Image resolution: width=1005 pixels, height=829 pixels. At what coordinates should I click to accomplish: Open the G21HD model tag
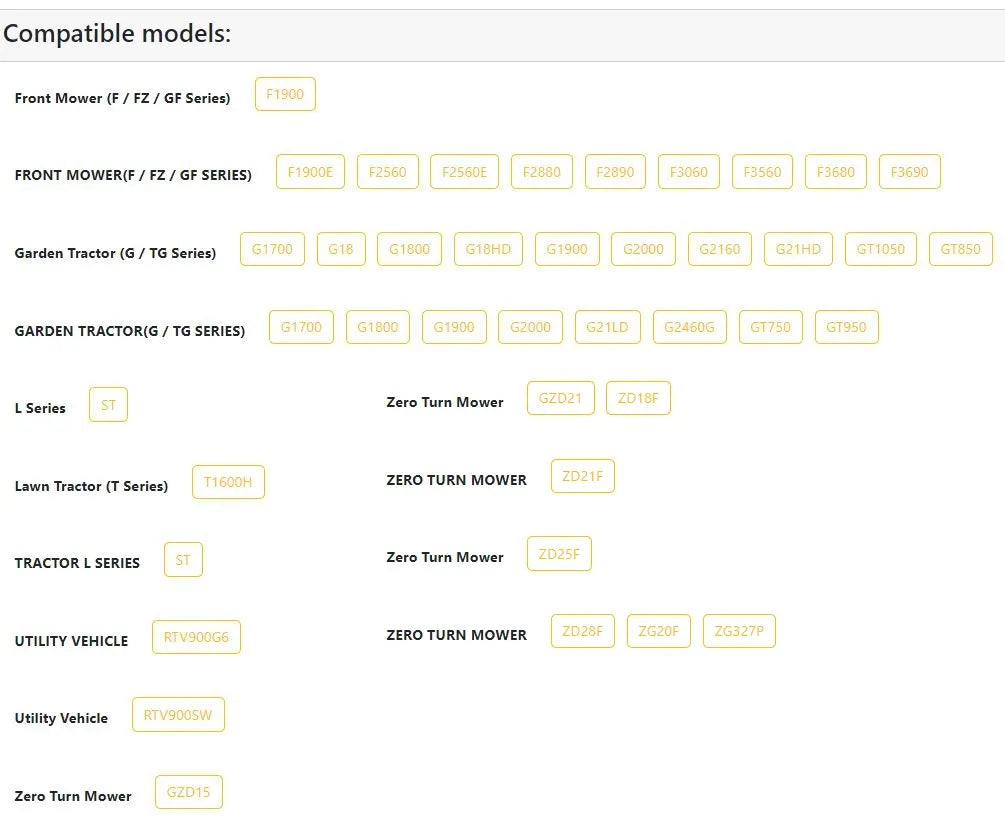799,249
